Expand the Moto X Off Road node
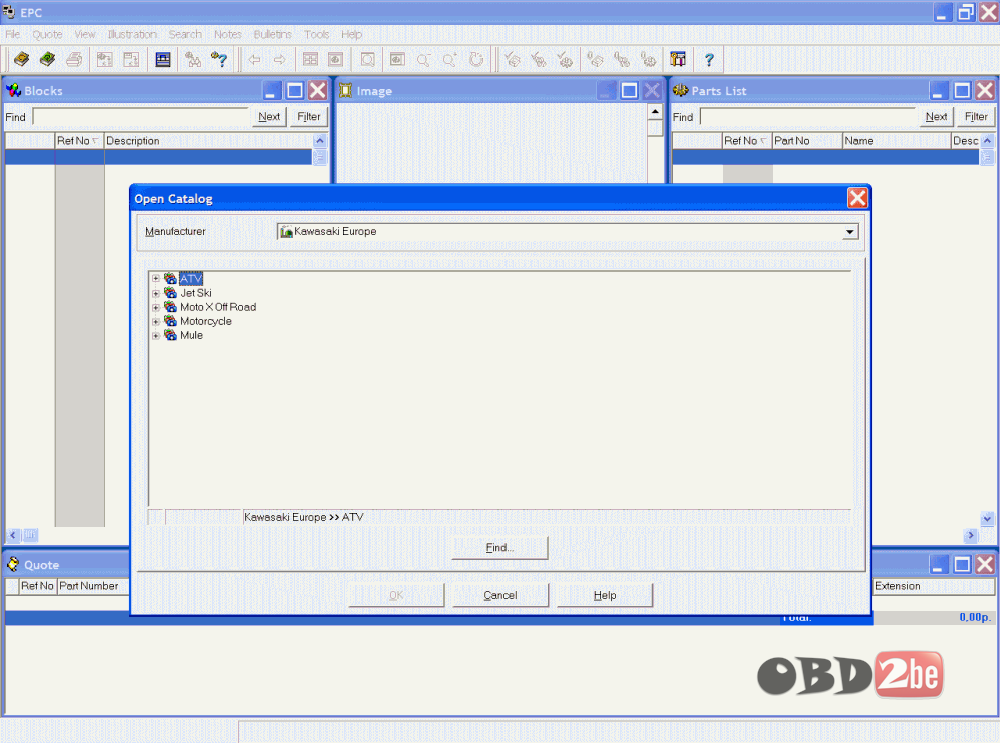Screen dimensions: 1000x743 pyautogui.click(x=156, y=307)
